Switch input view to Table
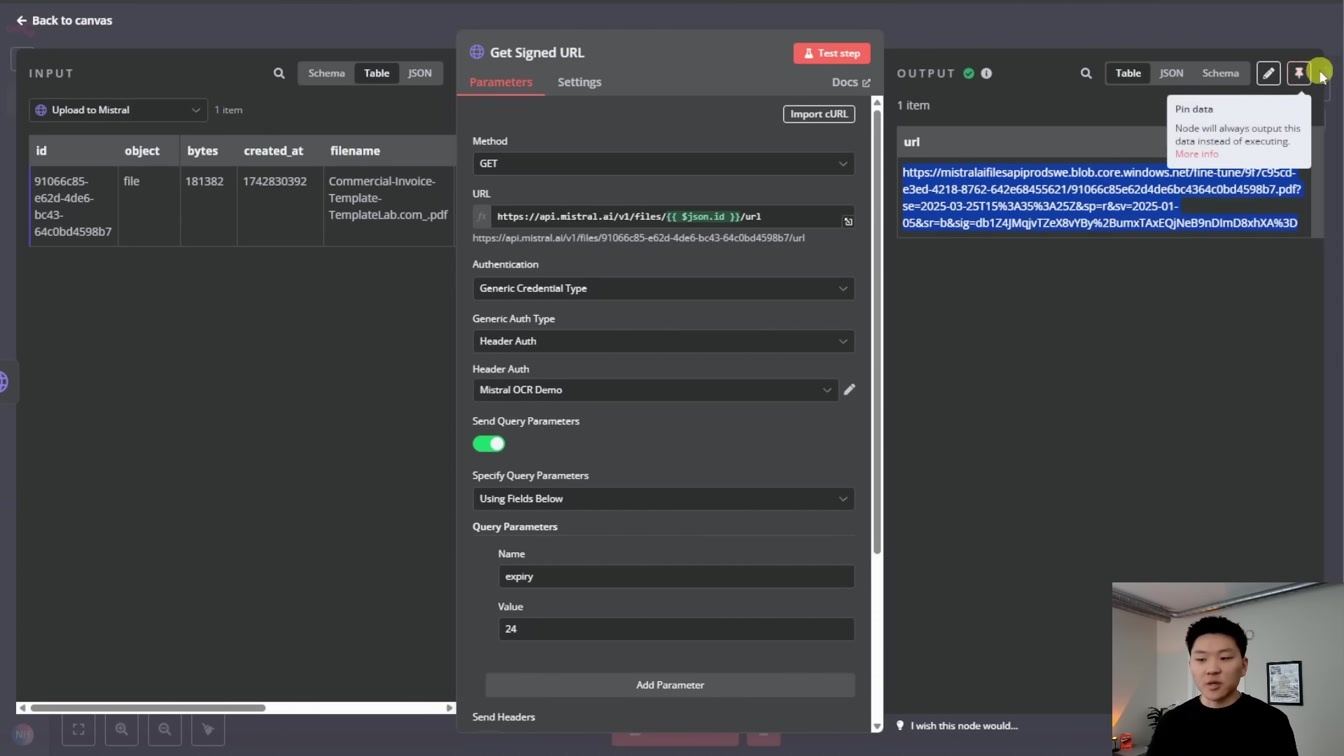1344x756 pixels. pos(376,73)
